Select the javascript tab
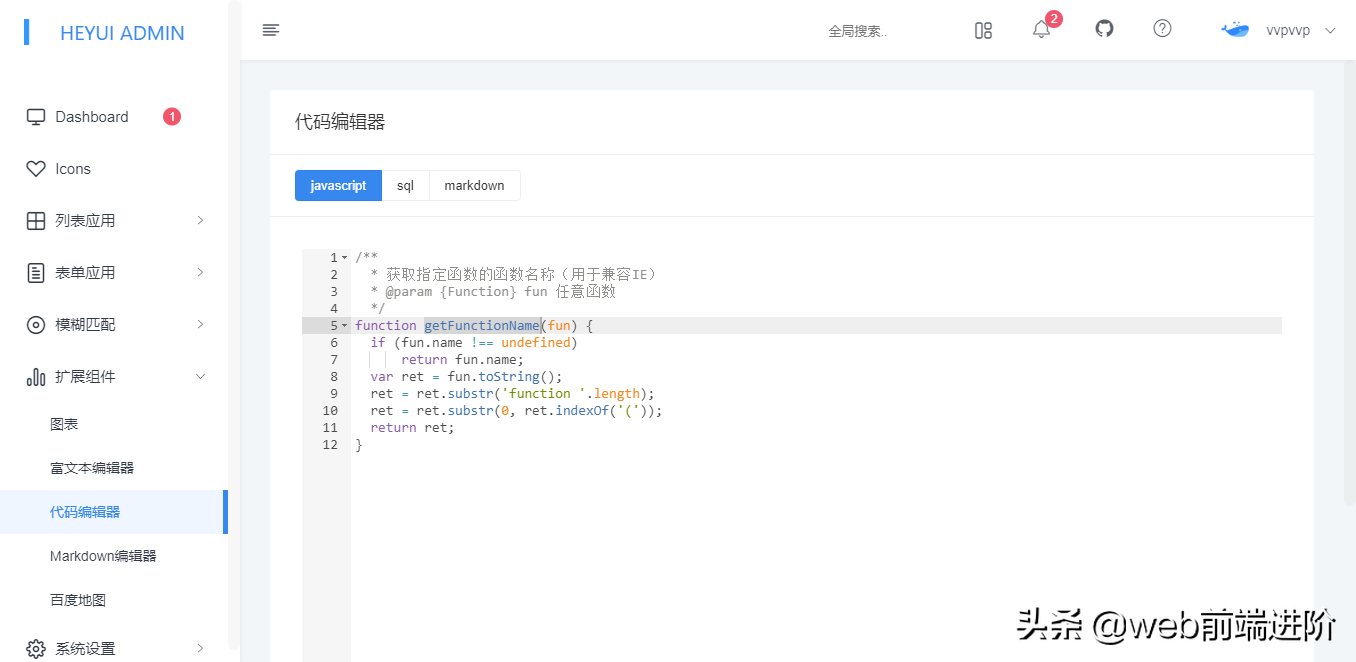Viewport: 1356px width, 662px height. (338, 186)
